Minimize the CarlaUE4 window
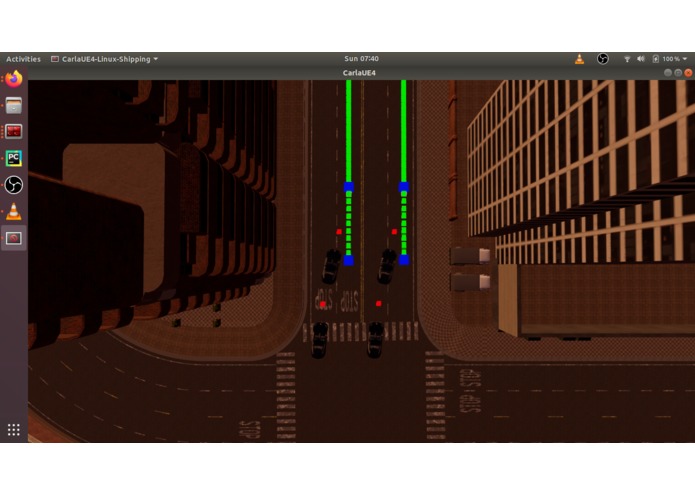This screenshot has width=695, height=494. pyautogui.click(x=668, y=73)
